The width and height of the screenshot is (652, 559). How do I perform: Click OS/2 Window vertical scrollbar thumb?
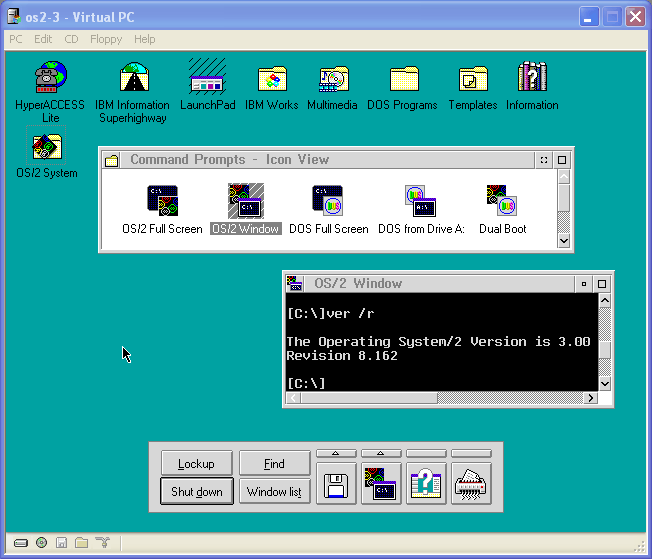[605, 350]
